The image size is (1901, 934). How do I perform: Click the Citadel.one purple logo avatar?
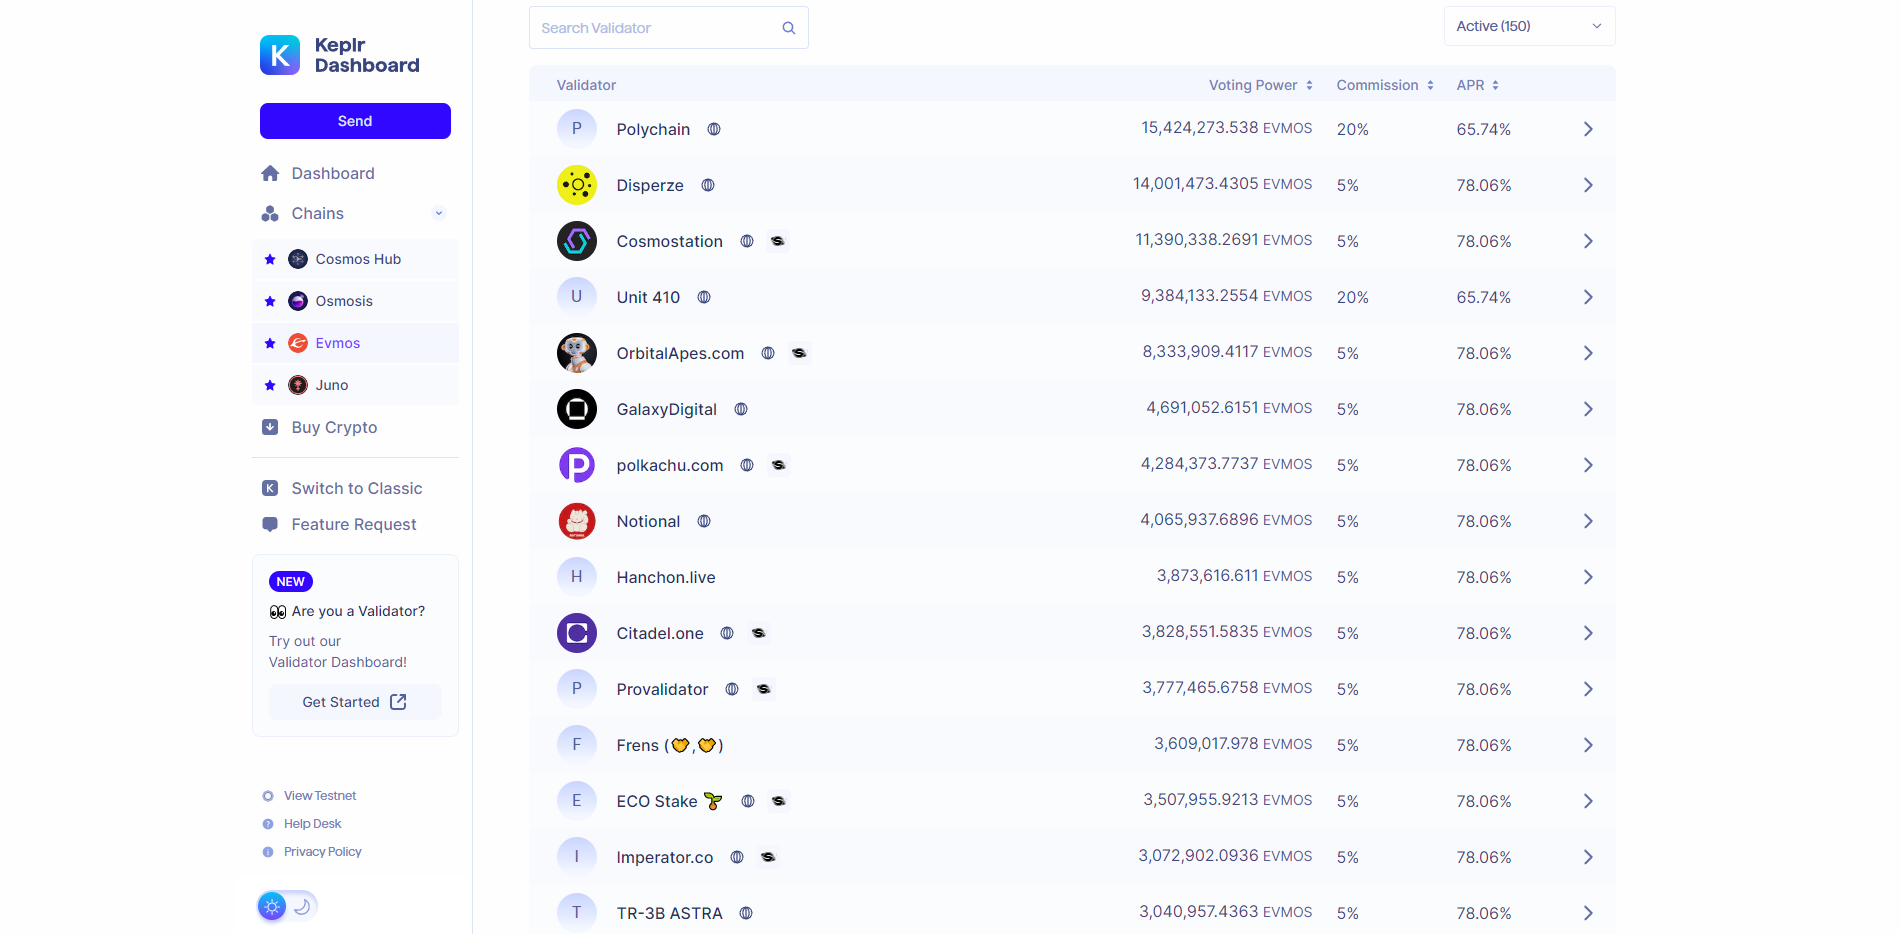click(577, 633)
